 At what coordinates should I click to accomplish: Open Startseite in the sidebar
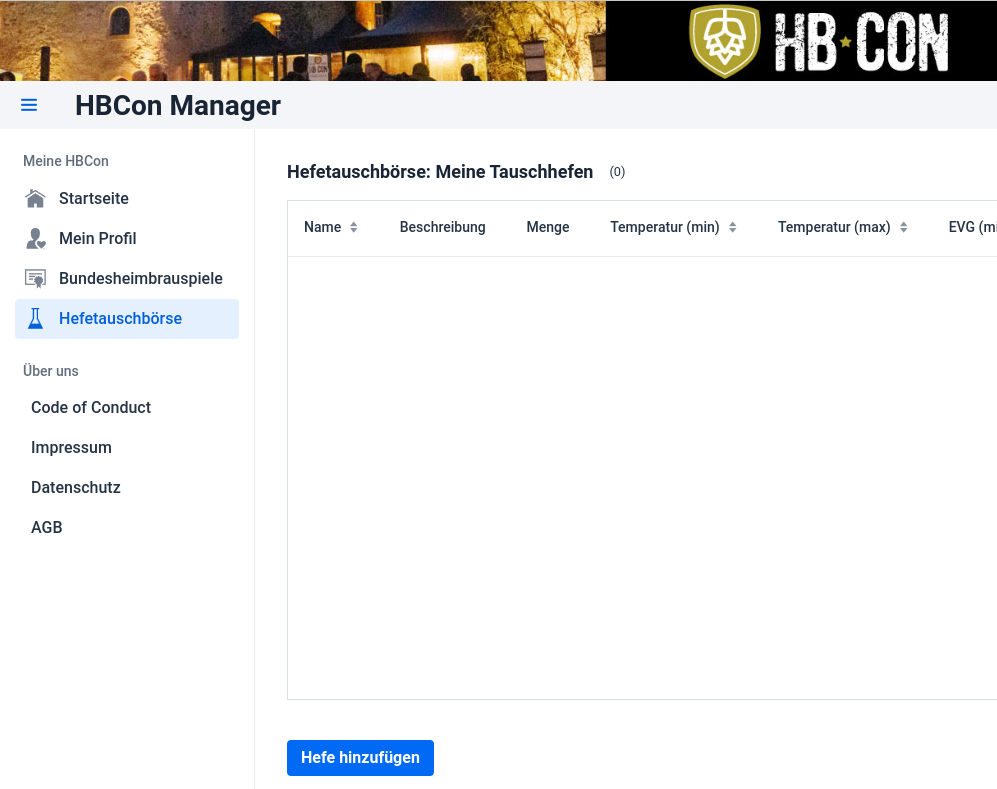click(94, 198)
